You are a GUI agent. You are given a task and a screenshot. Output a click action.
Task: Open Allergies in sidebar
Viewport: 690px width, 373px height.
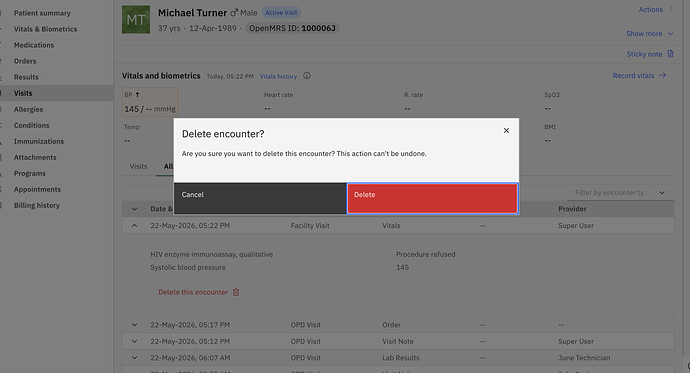tap(29, 109)
